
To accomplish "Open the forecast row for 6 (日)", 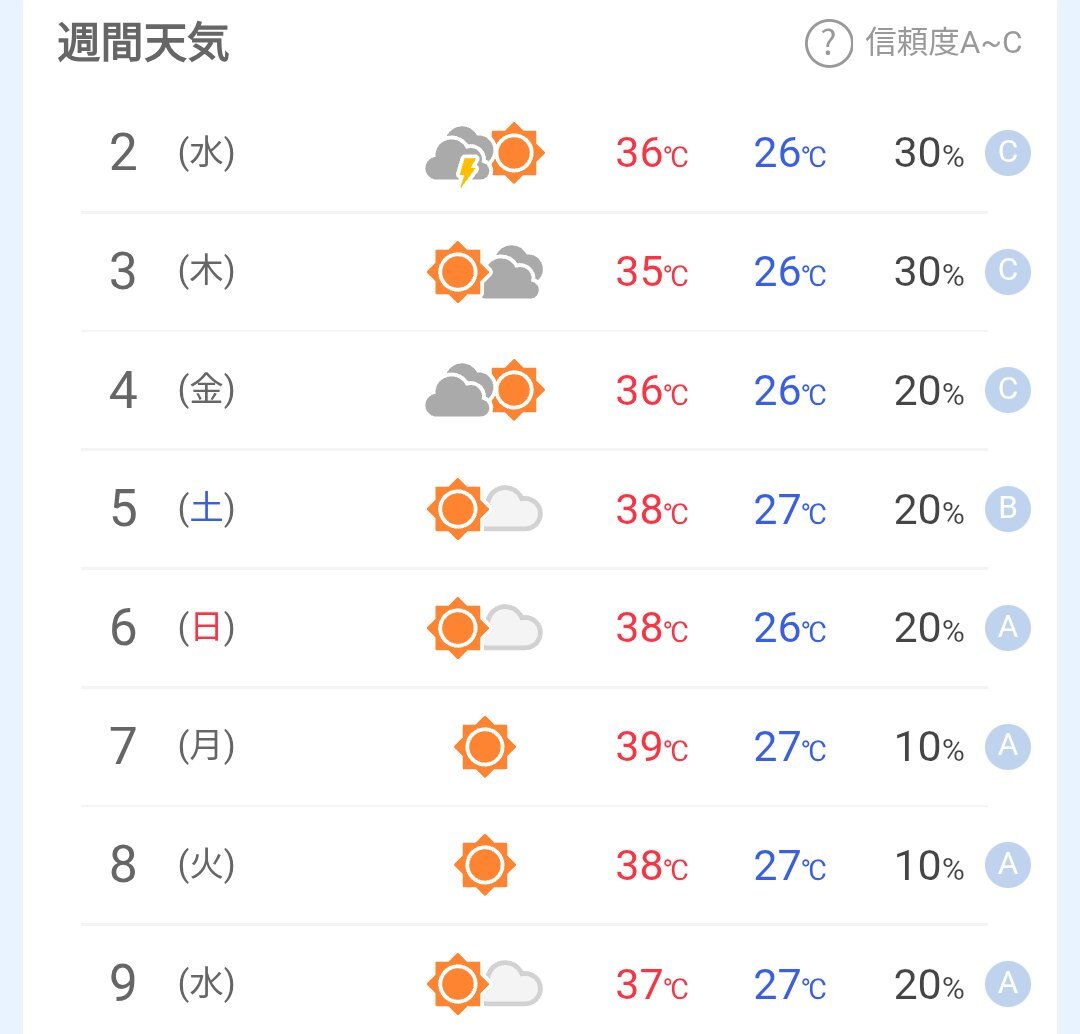I will click(x=534, y=628).
